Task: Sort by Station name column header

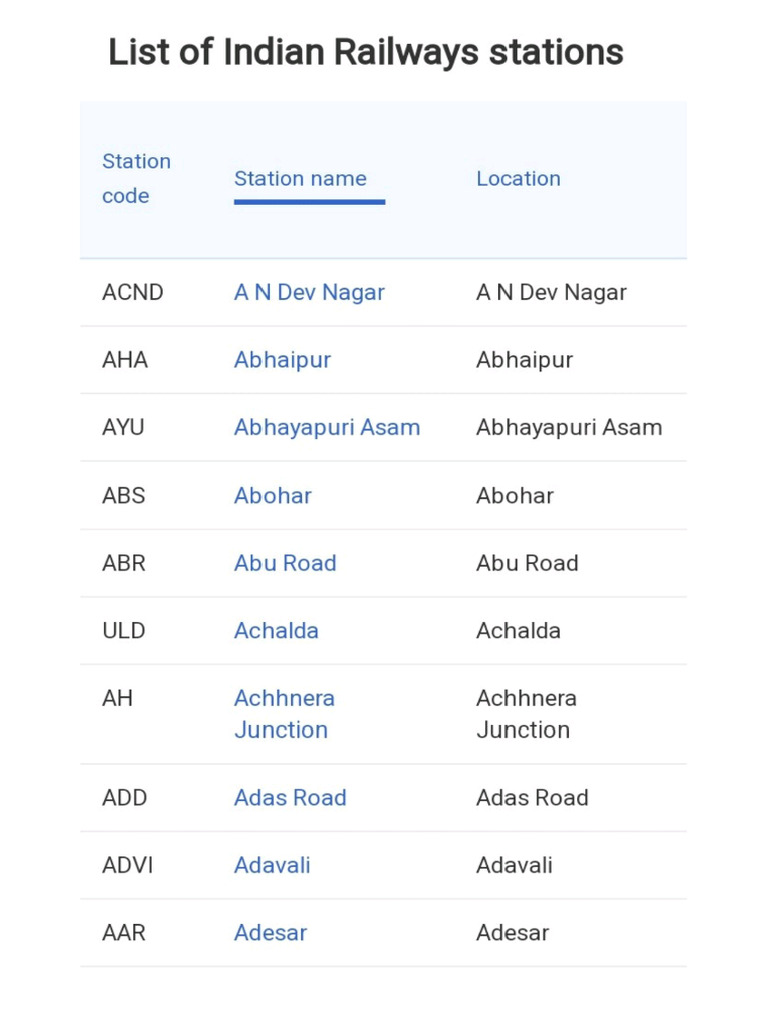Action: click(300, 179)
